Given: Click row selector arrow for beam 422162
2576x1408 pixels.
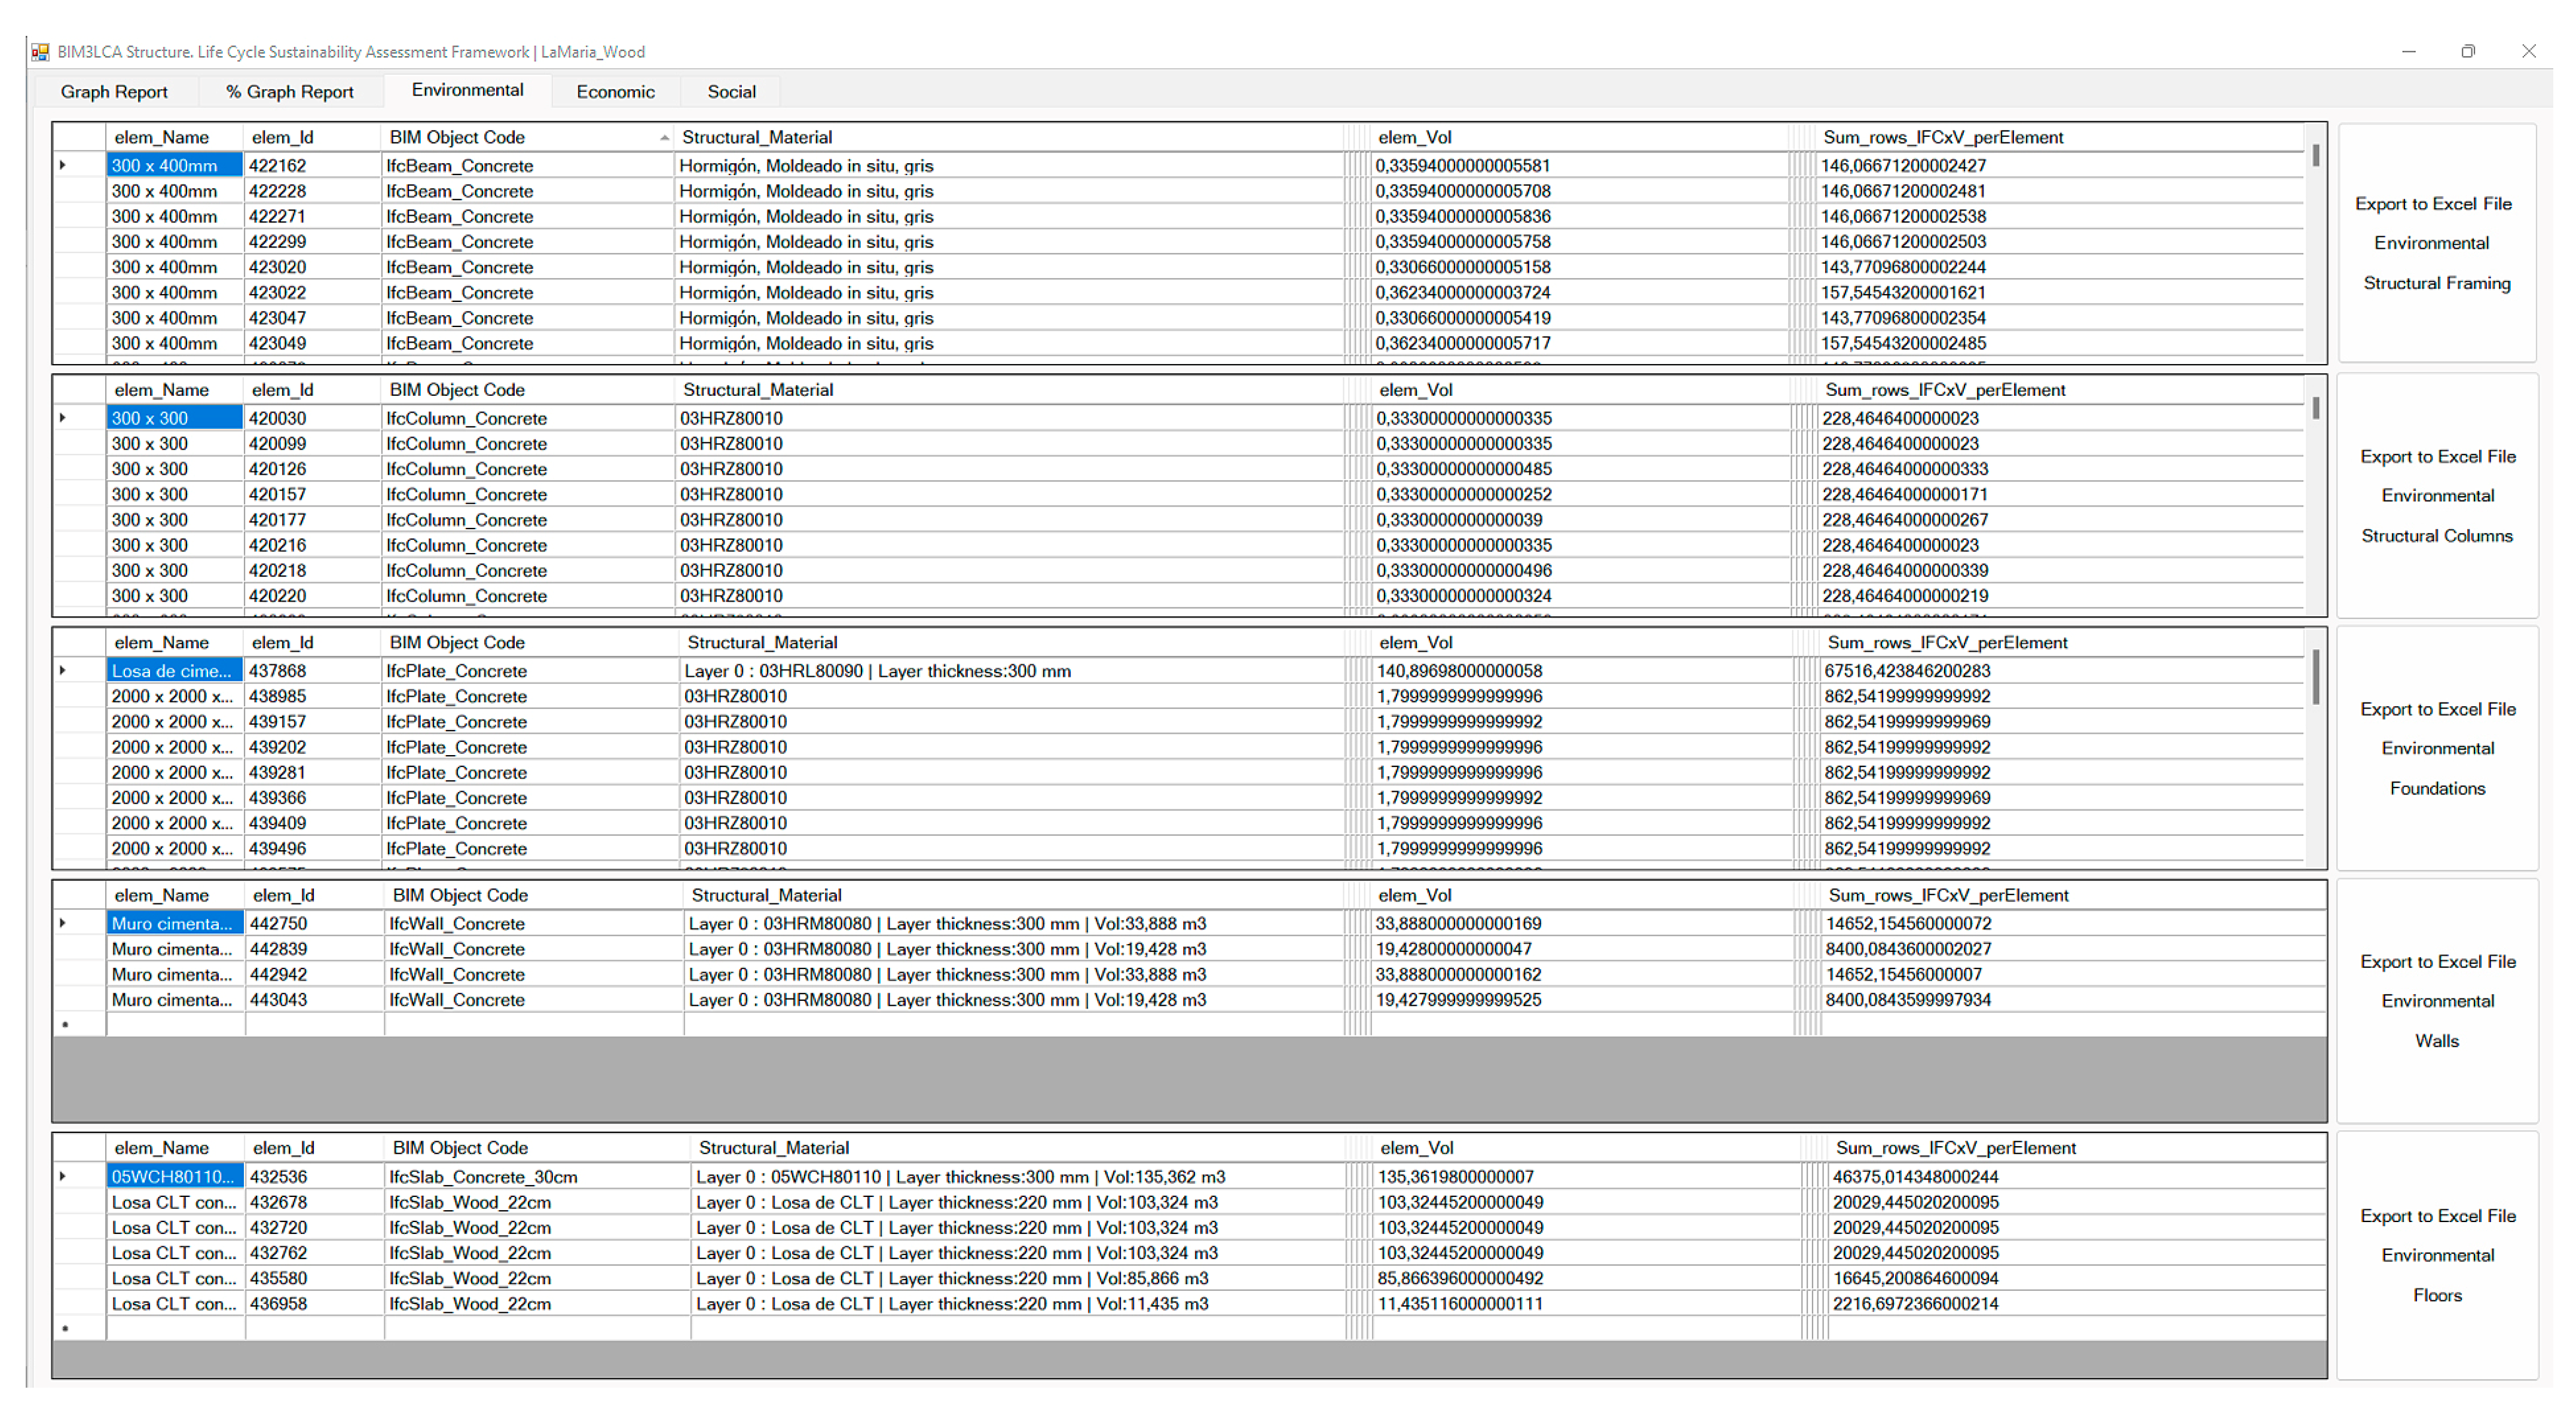Looking at the screenshot, I should click(63, 165).
